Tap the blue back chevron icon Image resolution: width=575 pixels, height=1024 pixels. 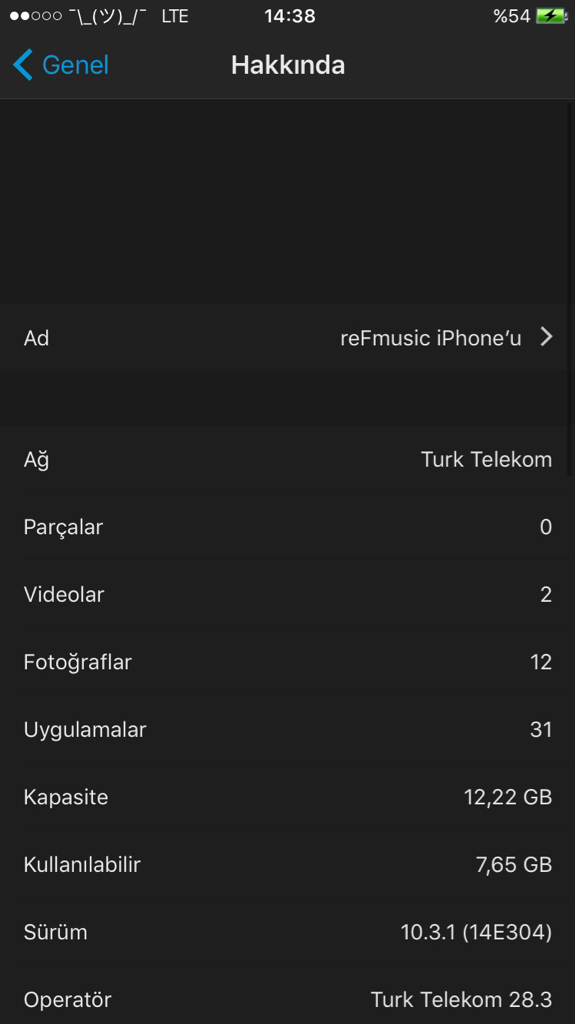coord(22,65)
